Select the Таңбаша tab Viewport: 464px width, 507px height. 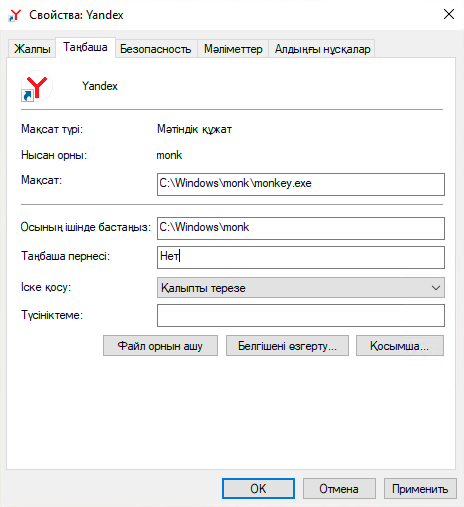point(85,47)
